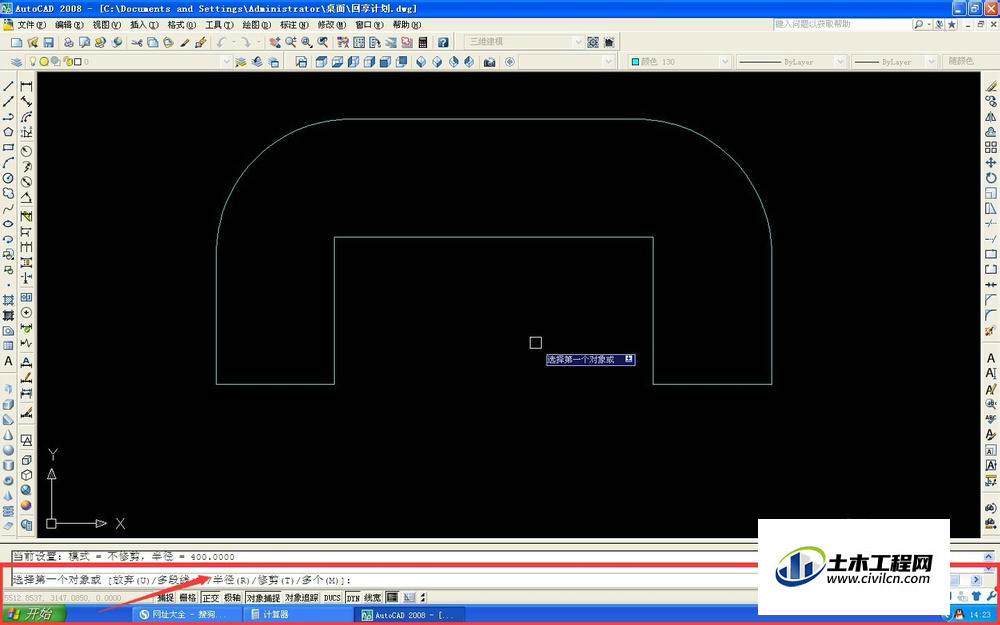Screen dimensions: 1000x625
Task: Open the 视图(V) menu
Action: (107, 25)
